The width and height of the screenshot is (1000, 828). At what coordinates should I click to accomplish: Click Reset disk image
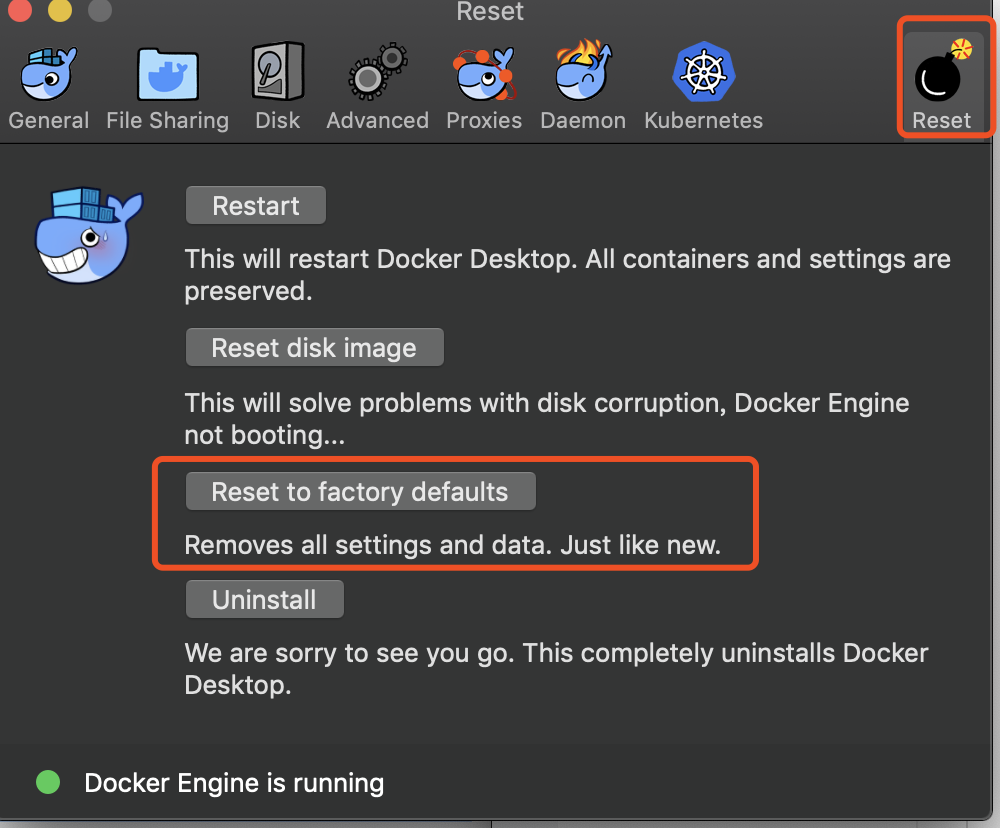314,347
